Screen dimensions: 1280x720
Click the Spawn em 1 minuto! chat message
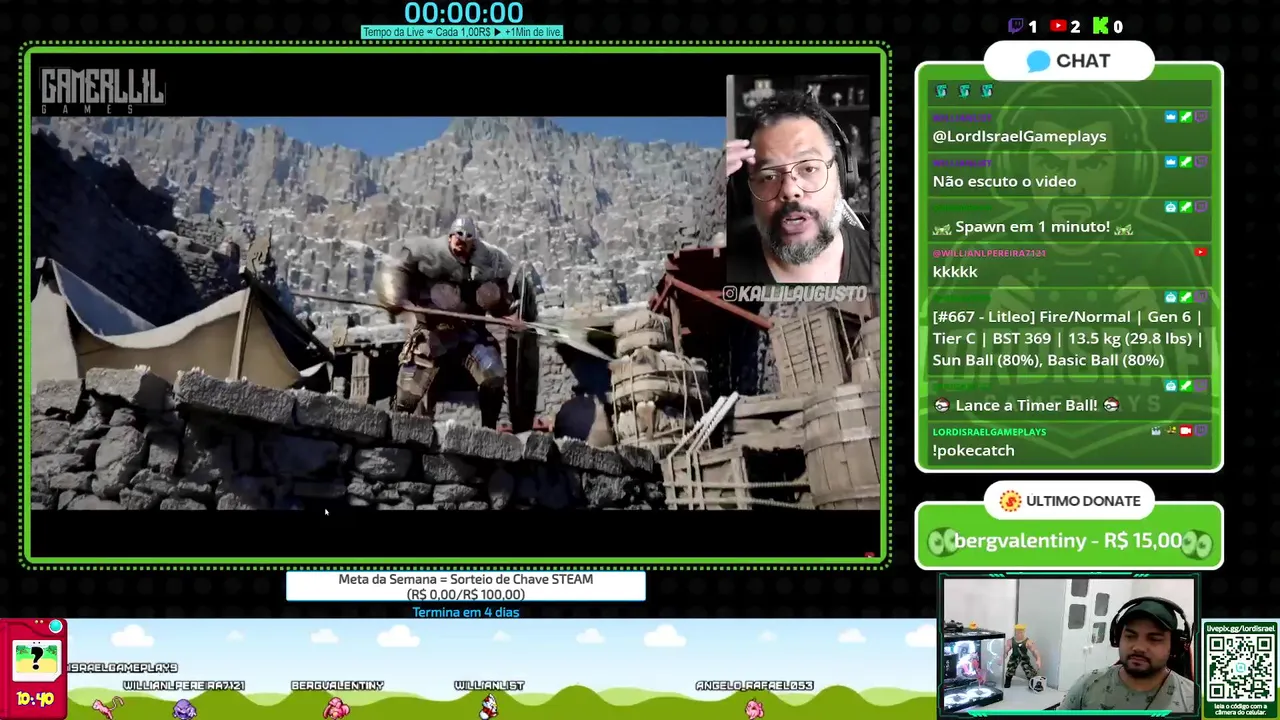tap(1032, 227)
